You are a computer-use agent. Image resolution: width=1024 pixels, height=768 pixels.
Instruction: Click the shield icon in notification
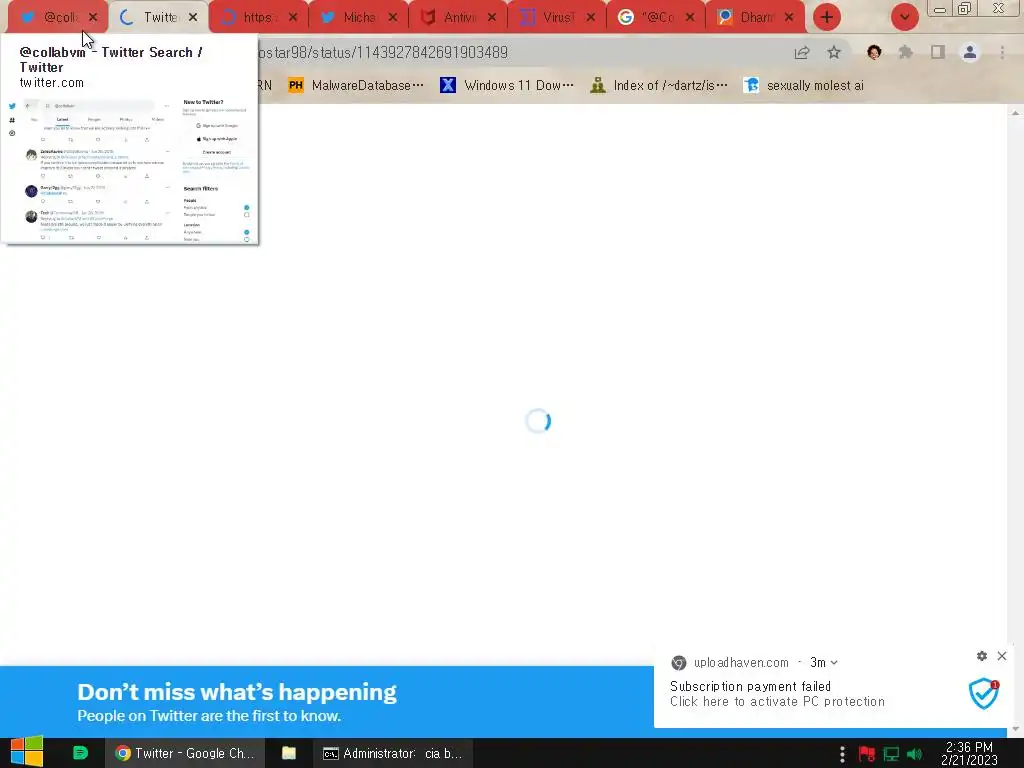(x=984, y=694)
